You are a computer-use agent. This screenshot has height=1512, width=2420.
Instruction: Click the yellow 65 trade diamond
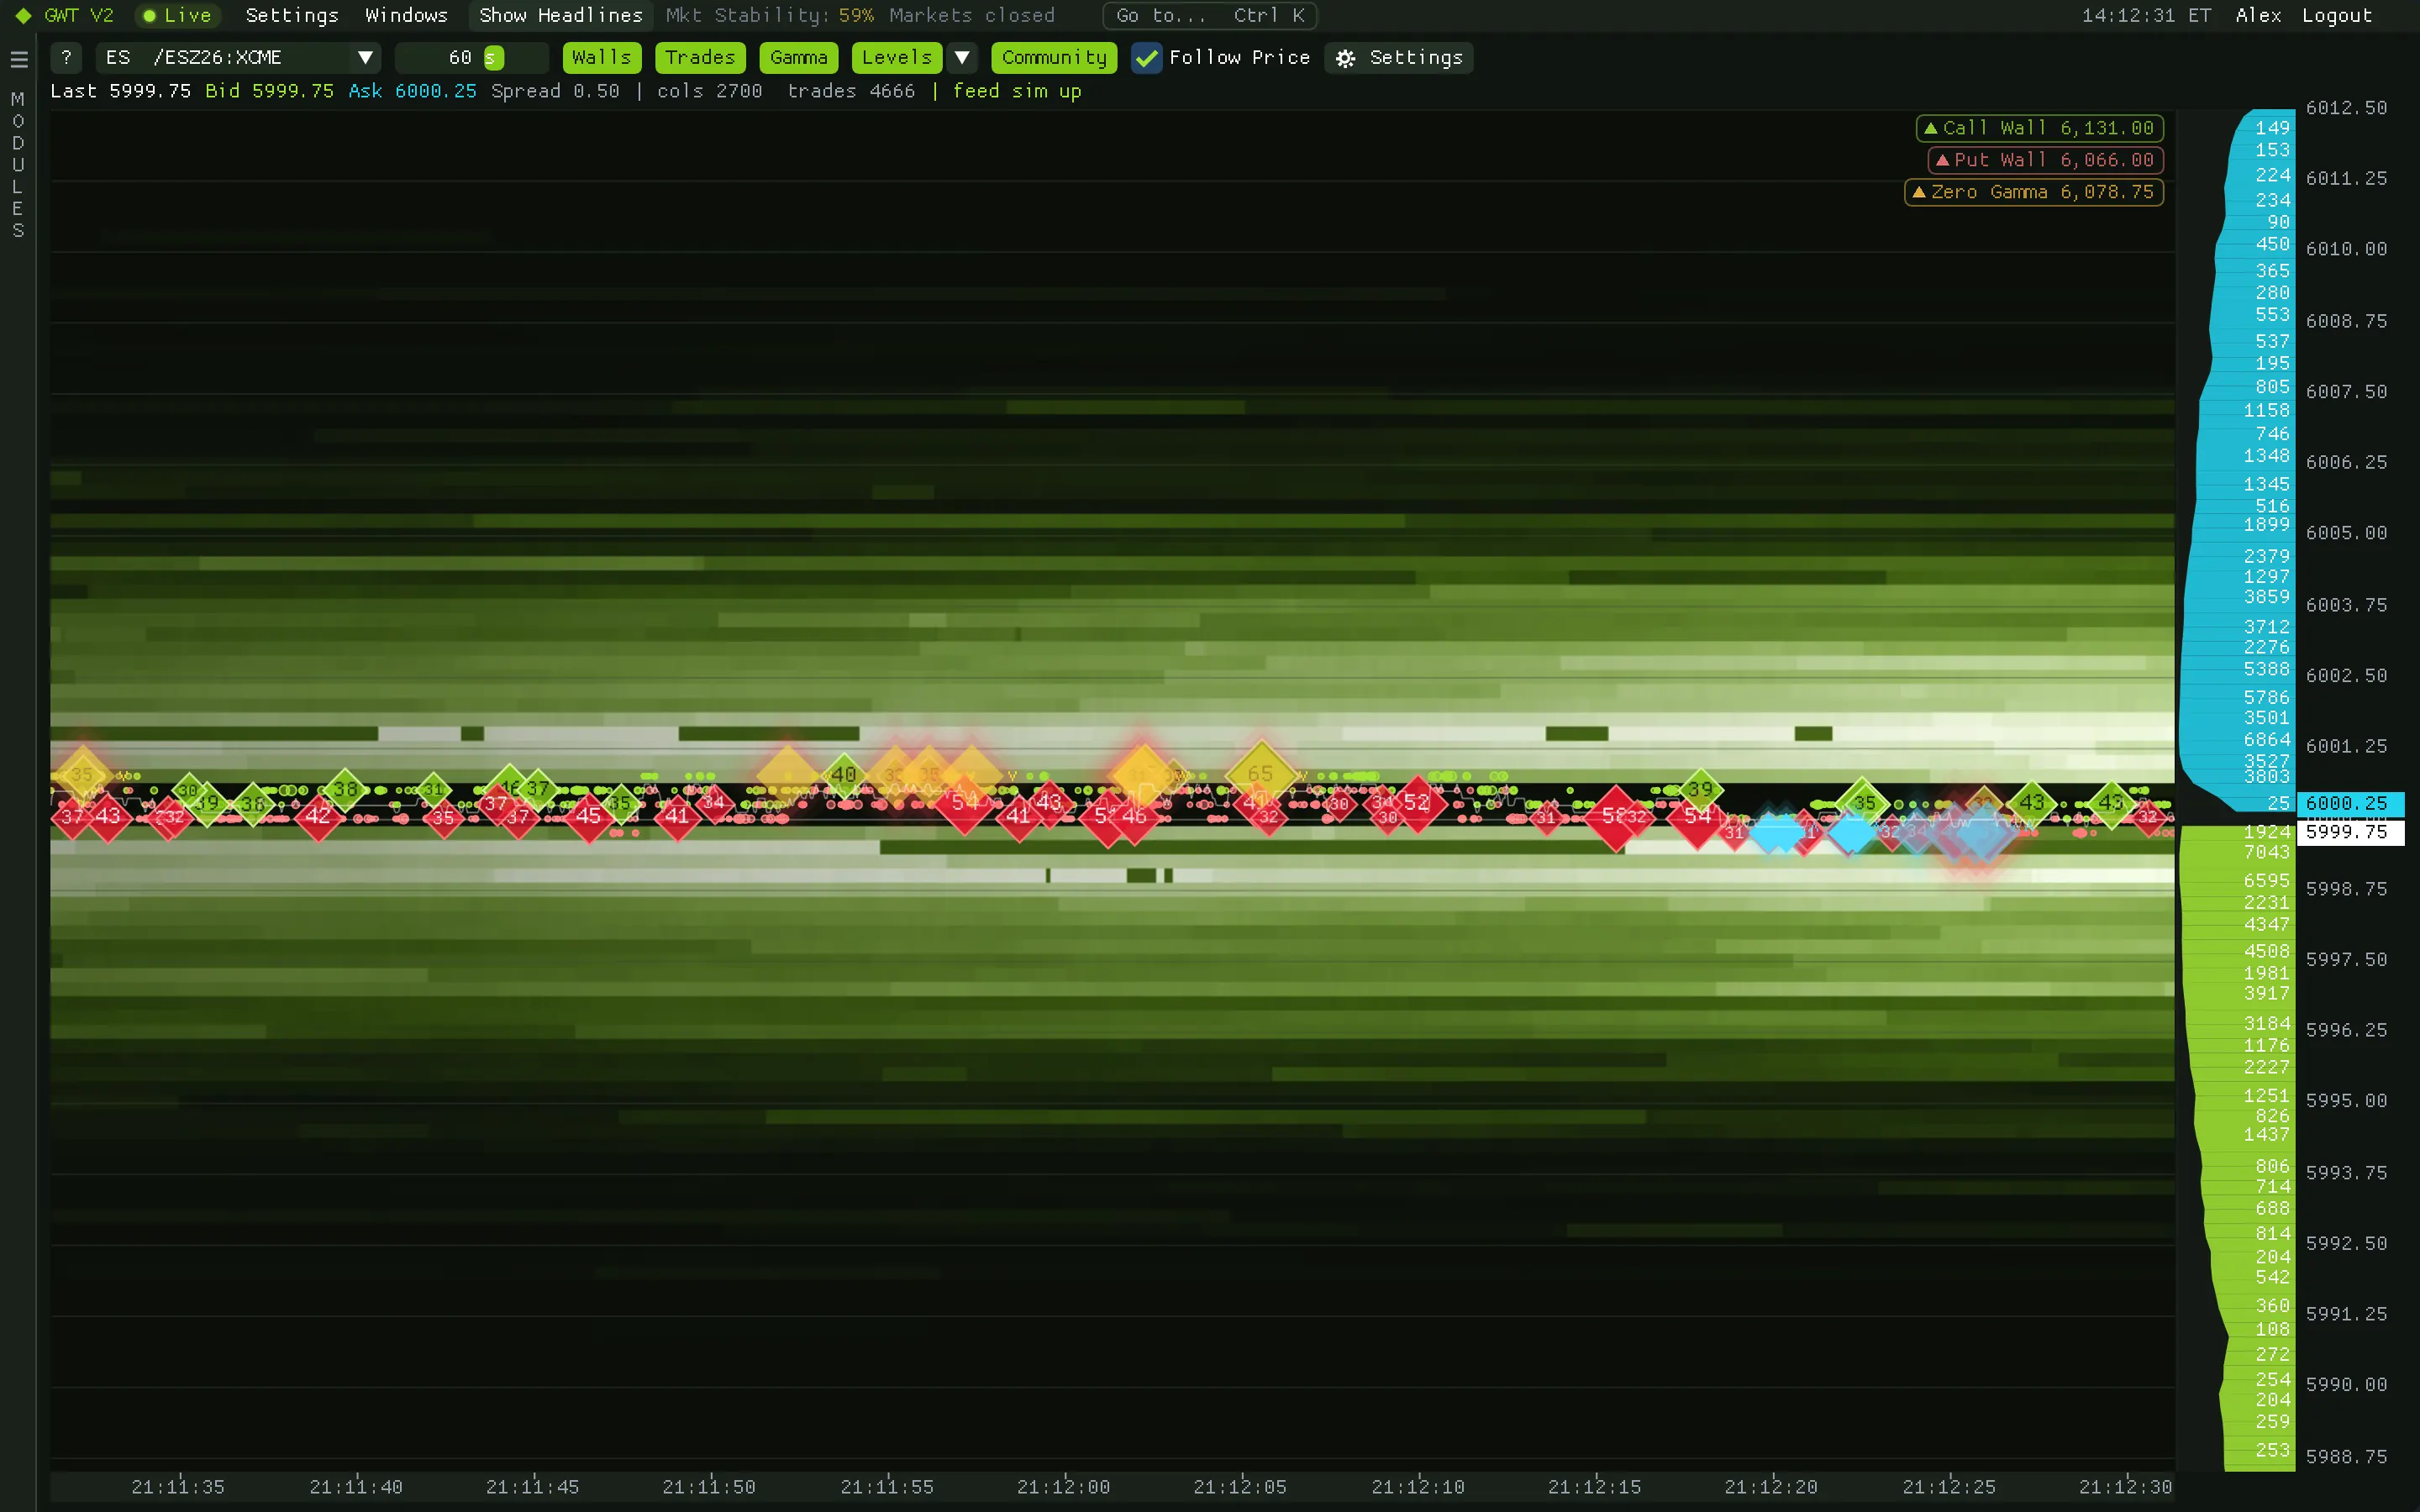pos(1260,774)
